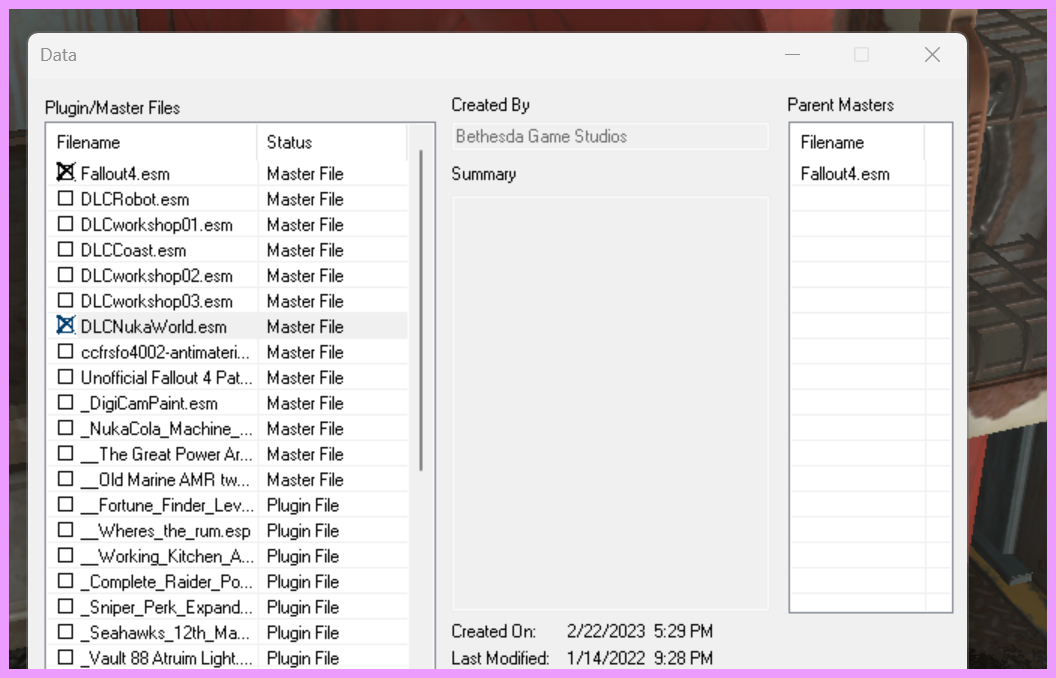Click the Last Modified date value

coord(639,658)
